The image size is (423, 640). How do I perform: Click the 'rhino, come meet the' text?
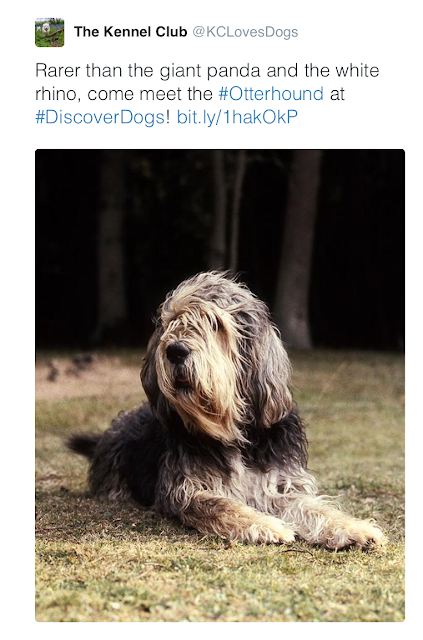tap(124, 94)
